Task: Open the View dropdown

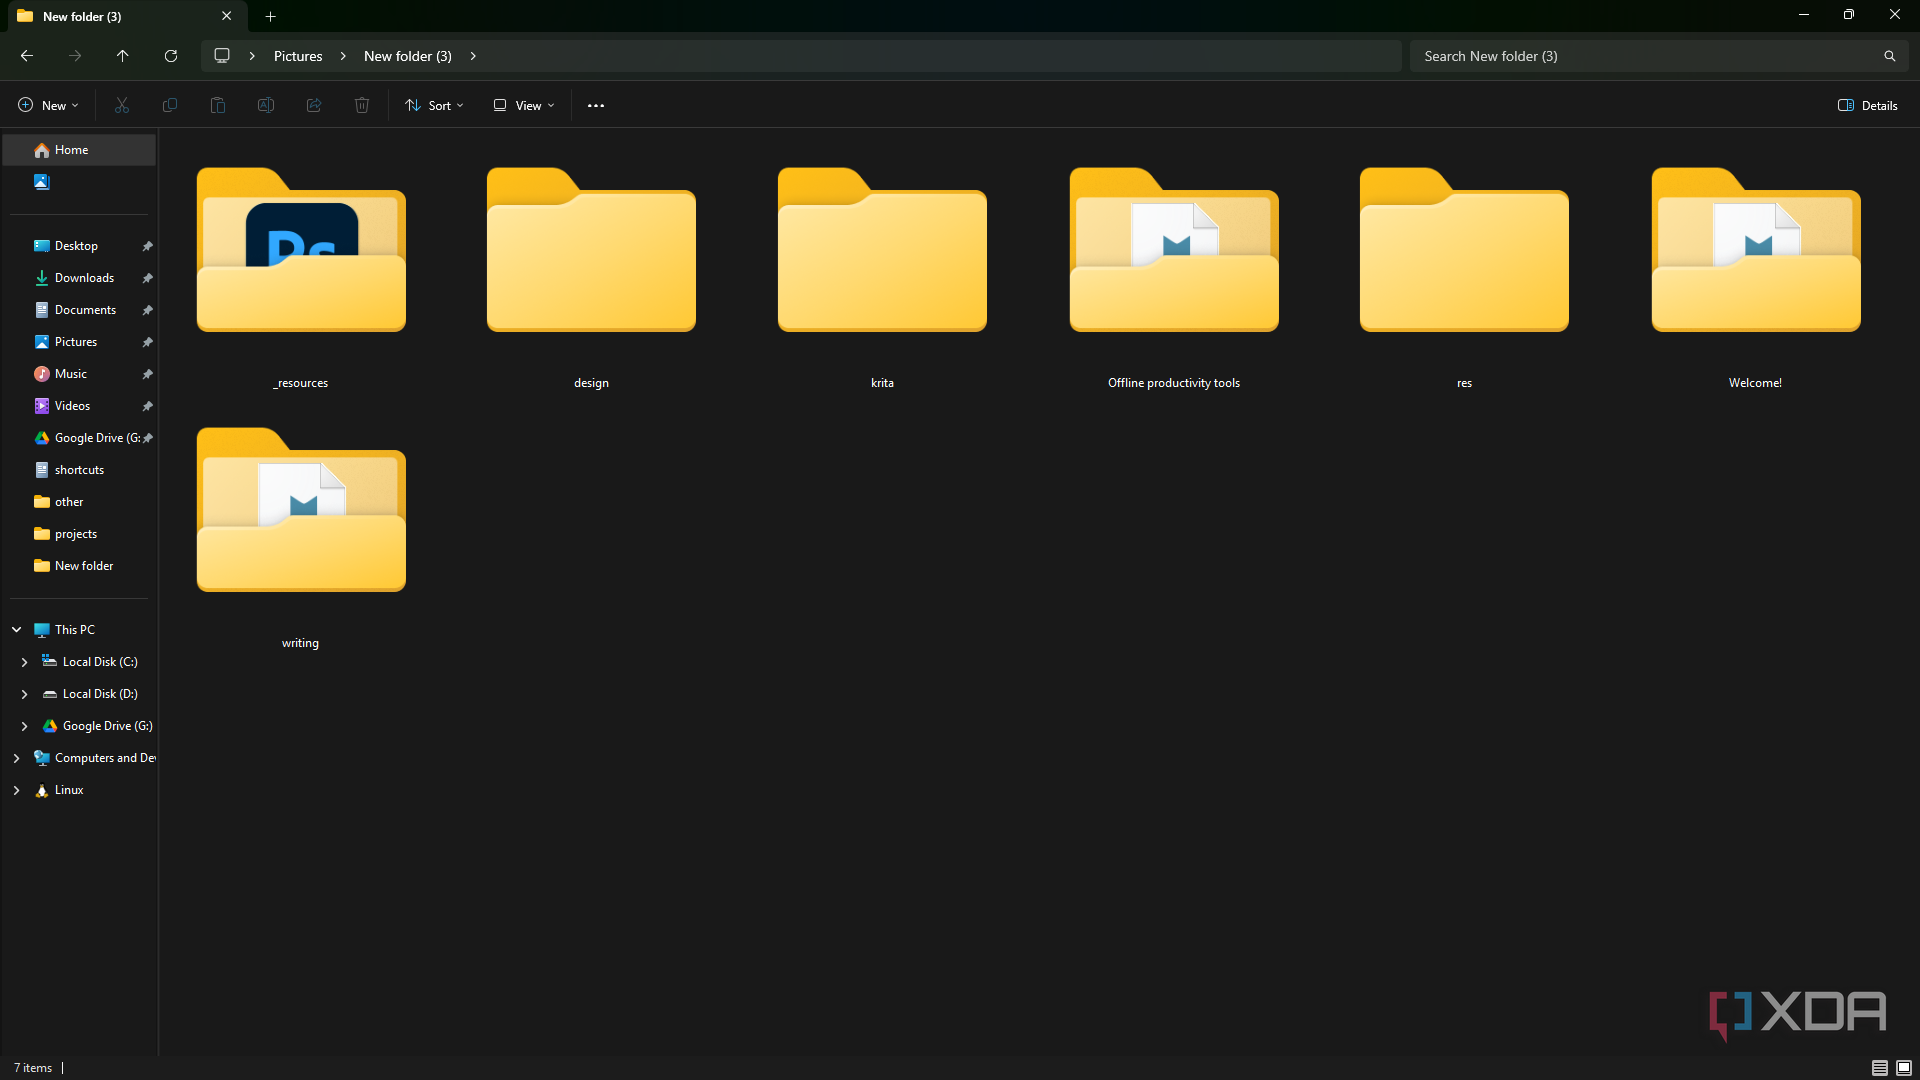Action: (x=523, y=105)
